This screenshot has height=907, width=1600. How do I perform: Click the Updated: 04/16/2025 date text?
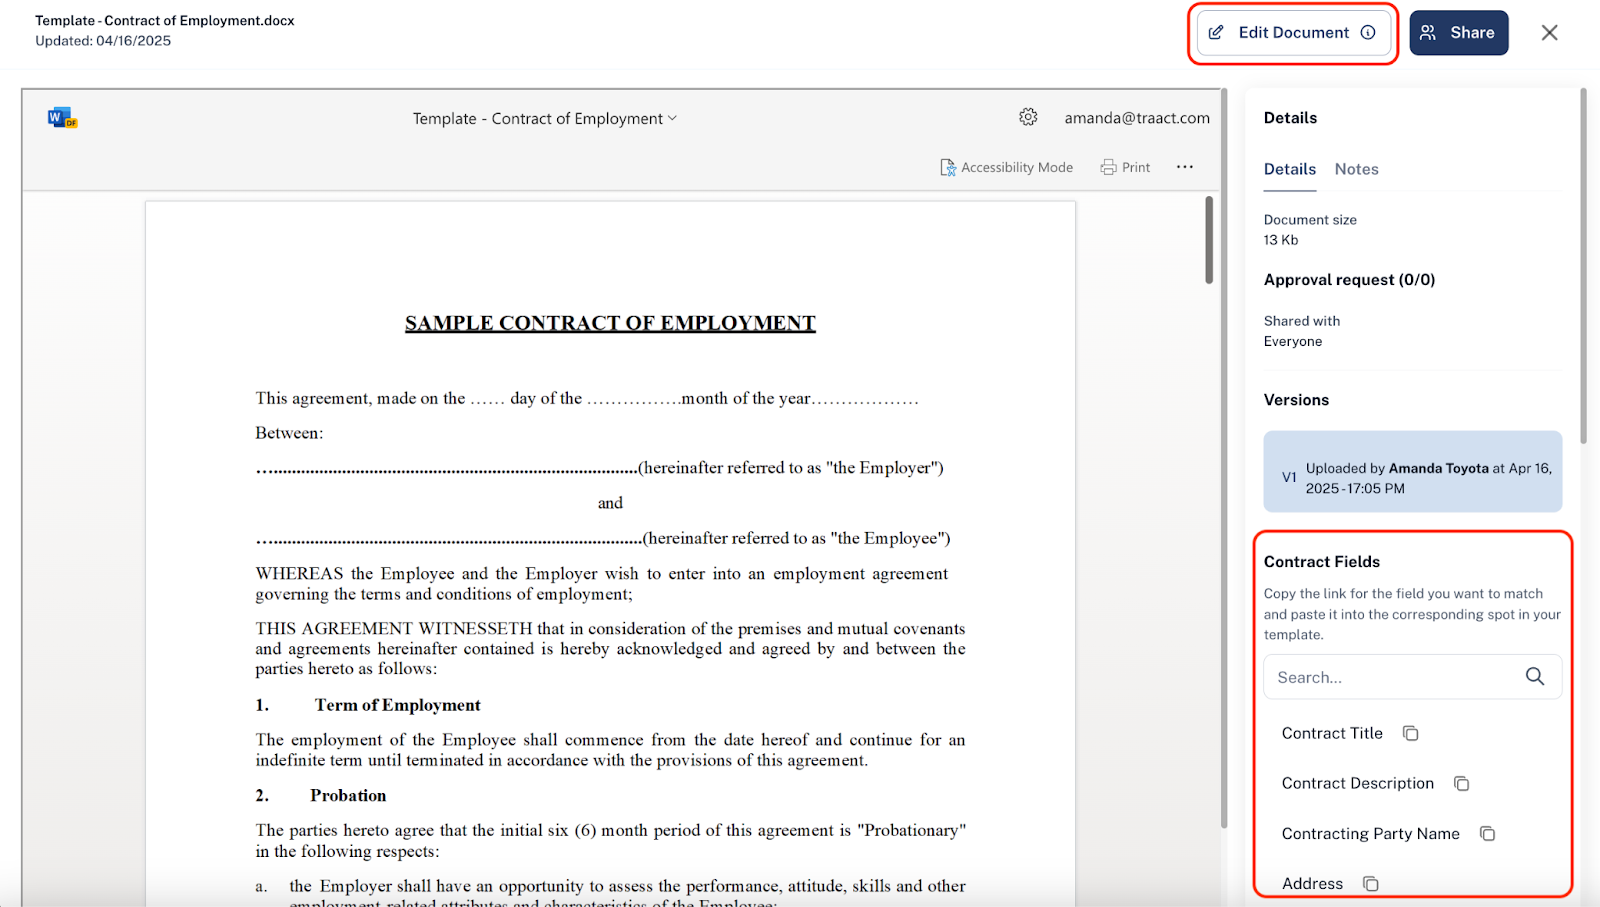coord(103,41)
